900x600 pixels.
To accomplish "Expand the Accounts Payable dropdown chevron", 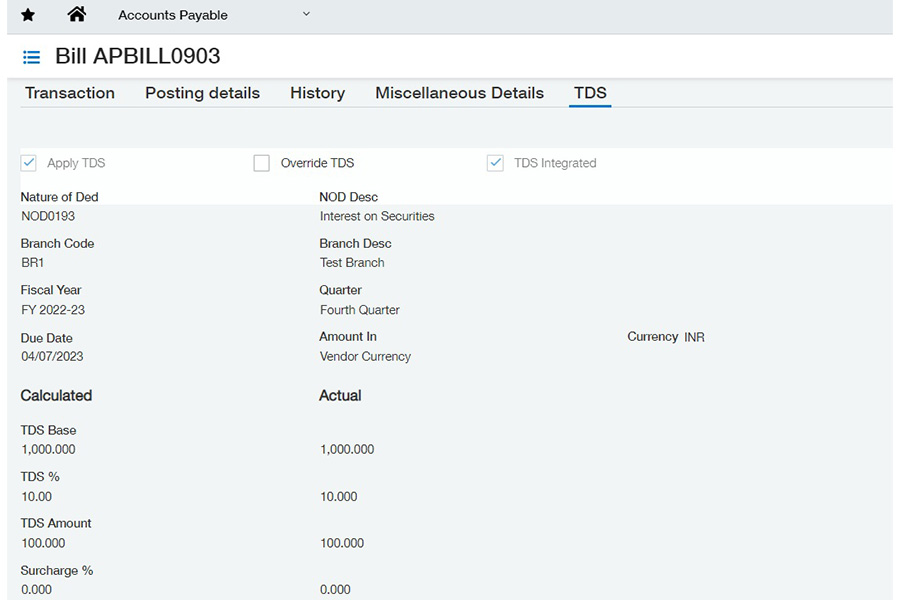I will click(x=306, y=14).
